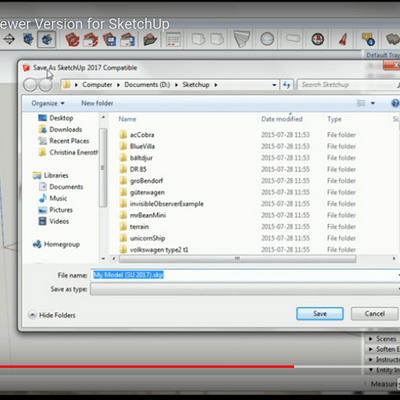Click the striped sandbox surface toolbar icon
Viewport: 400px width, 400px height.
242,39
